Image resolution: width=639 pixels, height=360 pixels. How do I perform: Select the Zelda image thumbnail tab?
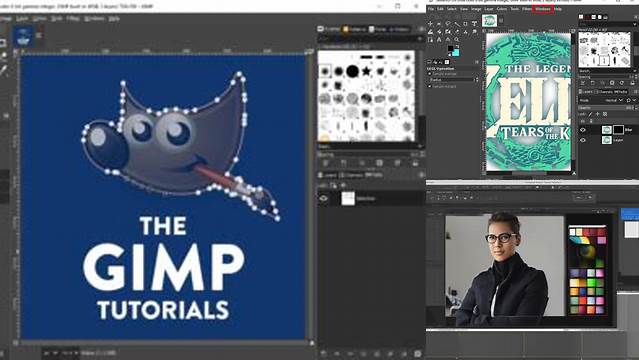point(489,20)
